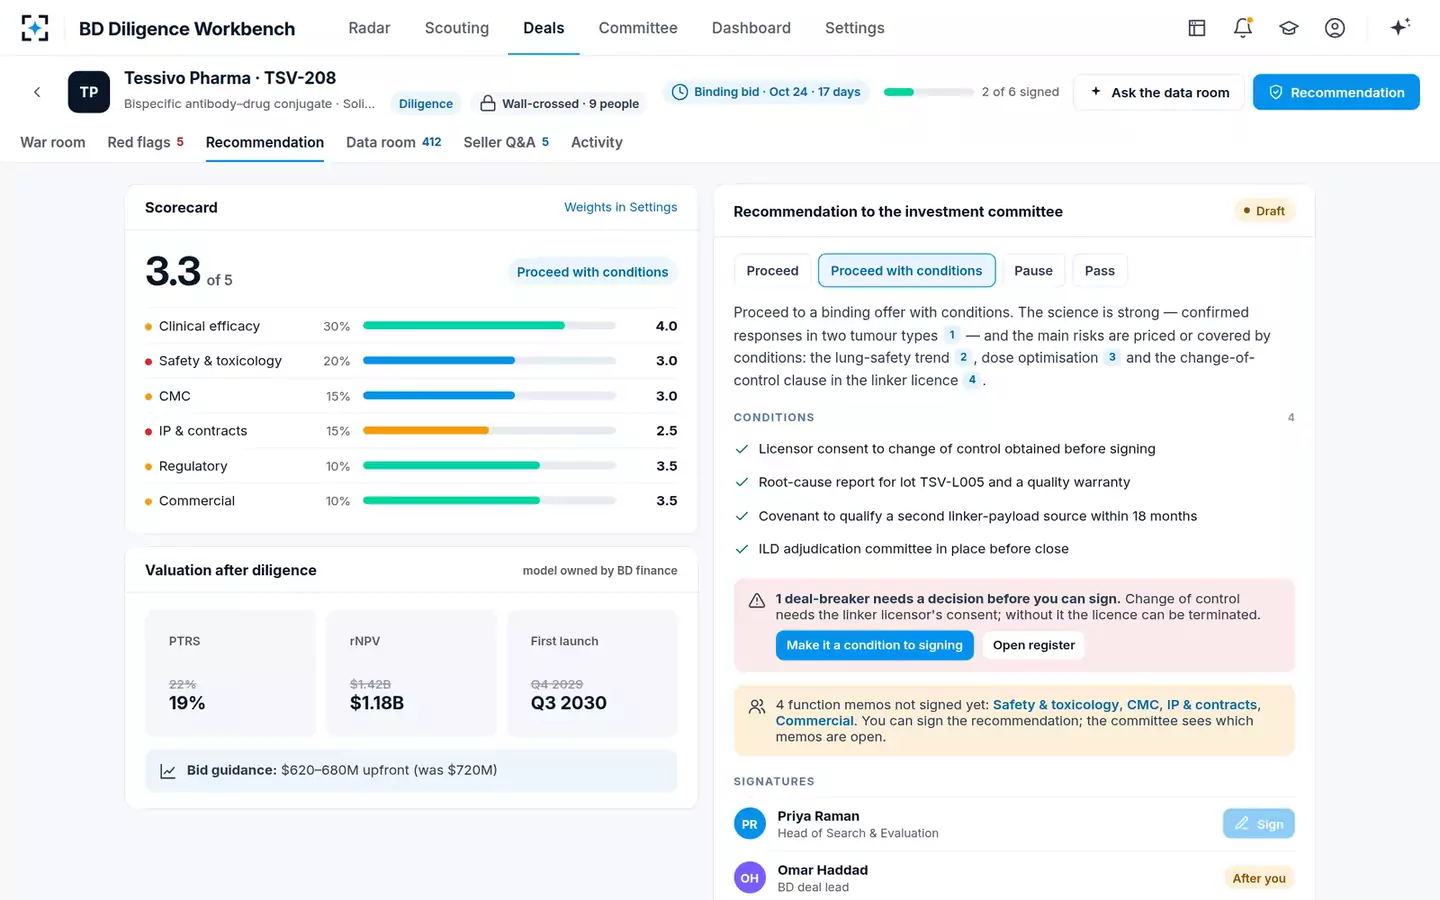Image resolution: width=1440 pixels, height=900 pixels.
Task: Click checkmark for Root-cause report condition
Action: coord(742,482)
